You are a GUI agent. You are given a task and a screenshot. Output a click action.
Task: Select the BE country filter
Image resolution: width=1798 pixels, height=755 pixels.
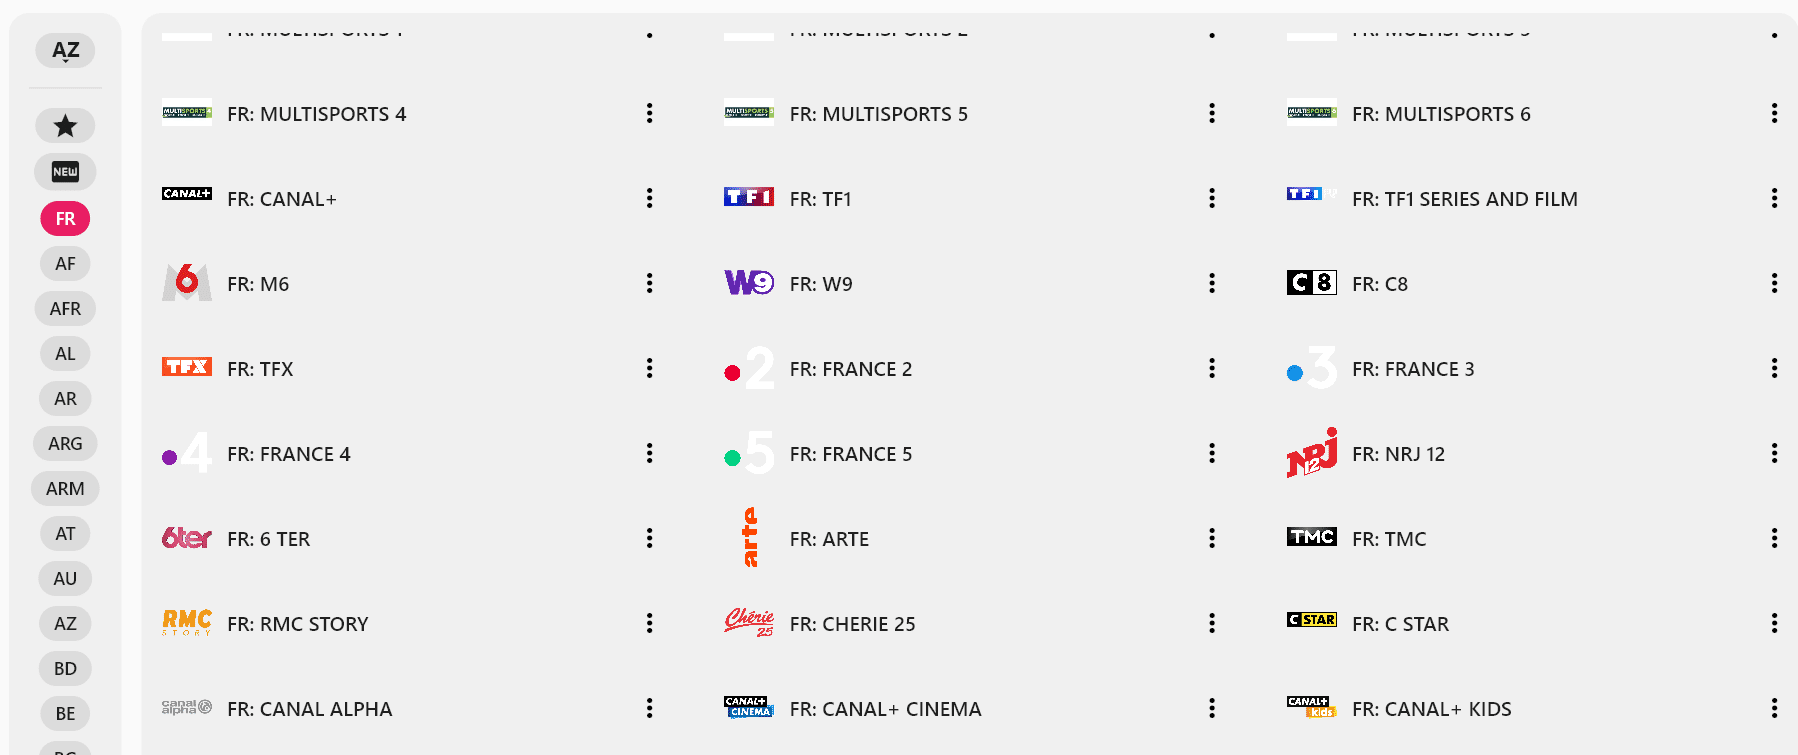pos(65,714)
